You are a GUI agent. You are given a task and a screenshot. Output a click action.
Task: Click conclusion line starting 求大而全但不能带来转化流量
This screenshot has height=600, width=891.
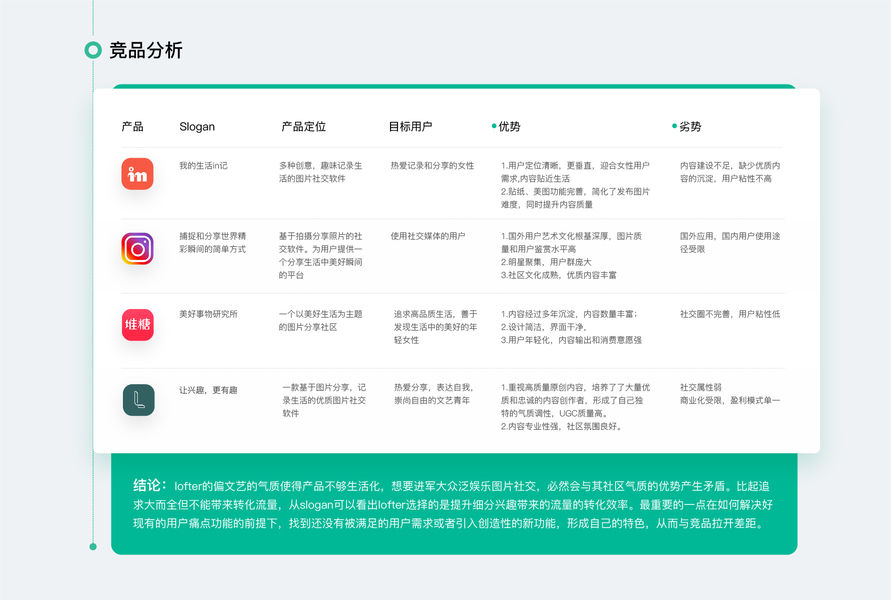point(453,505)
